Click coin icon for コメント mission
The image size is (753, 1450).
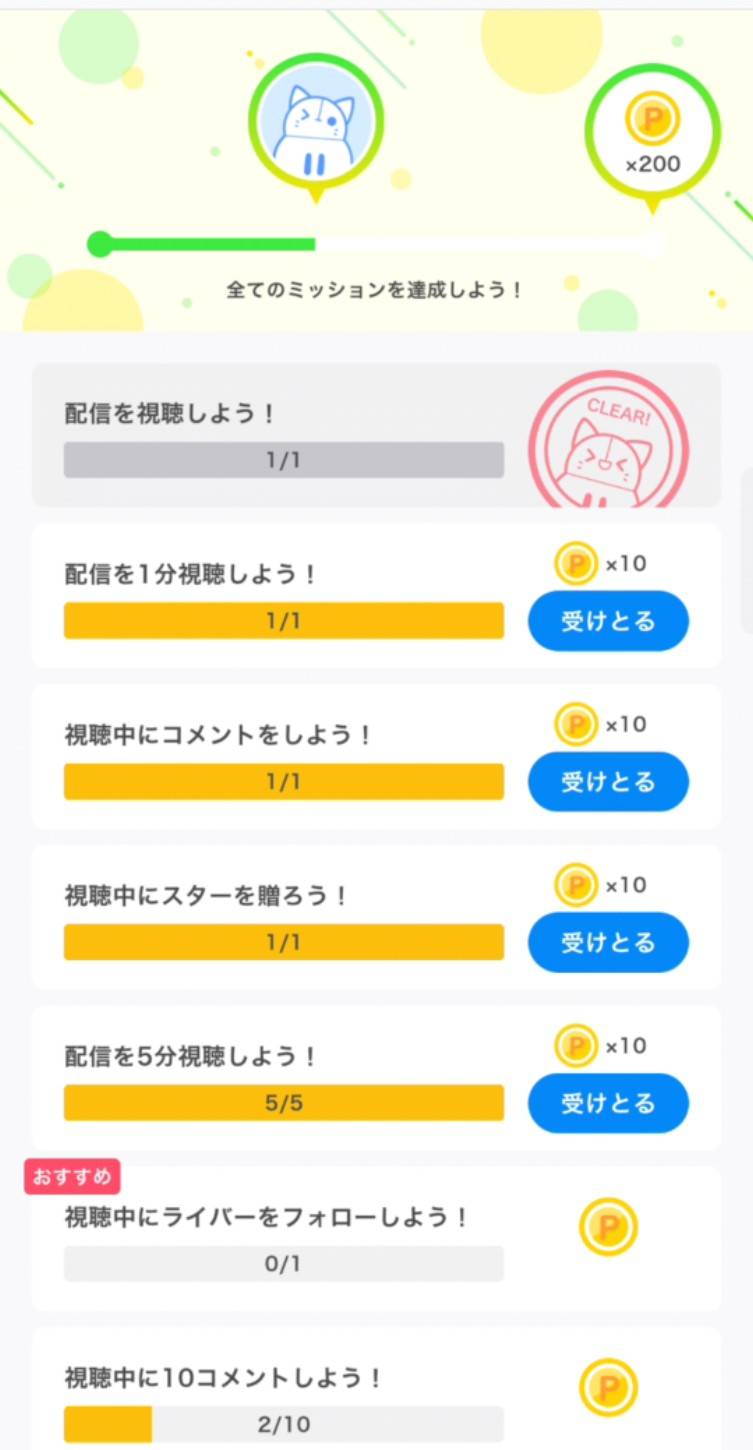click(x=575, y=724)
